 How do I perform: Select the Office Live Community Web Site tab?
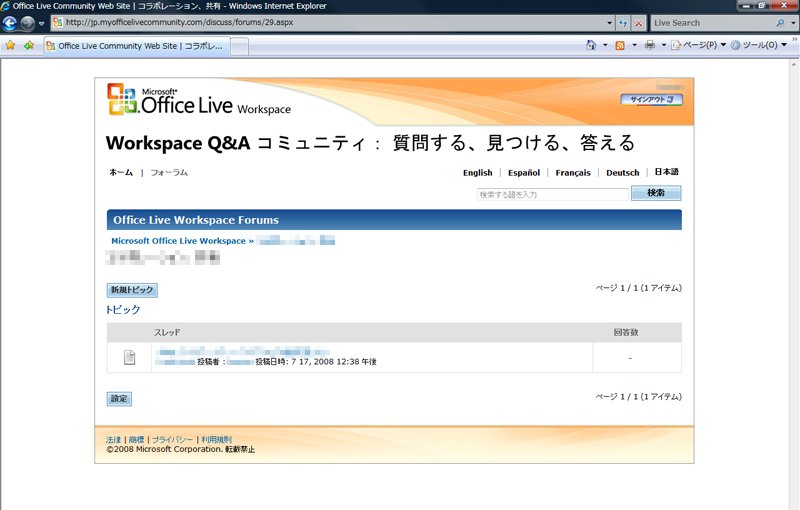(x=136, y=46)
